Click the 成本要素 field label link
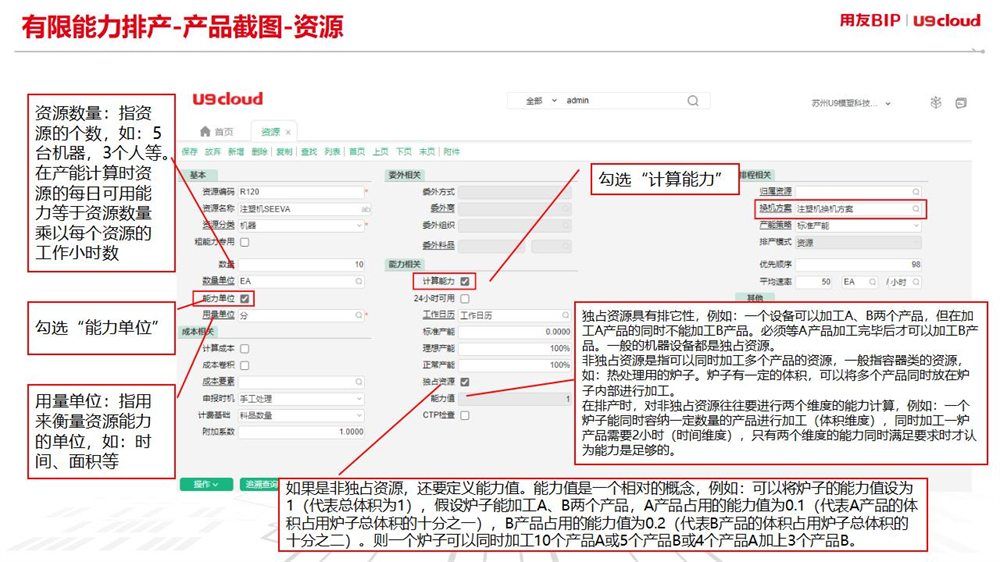The height and width of the screenshot is (562, 1000). pos(219,381)
